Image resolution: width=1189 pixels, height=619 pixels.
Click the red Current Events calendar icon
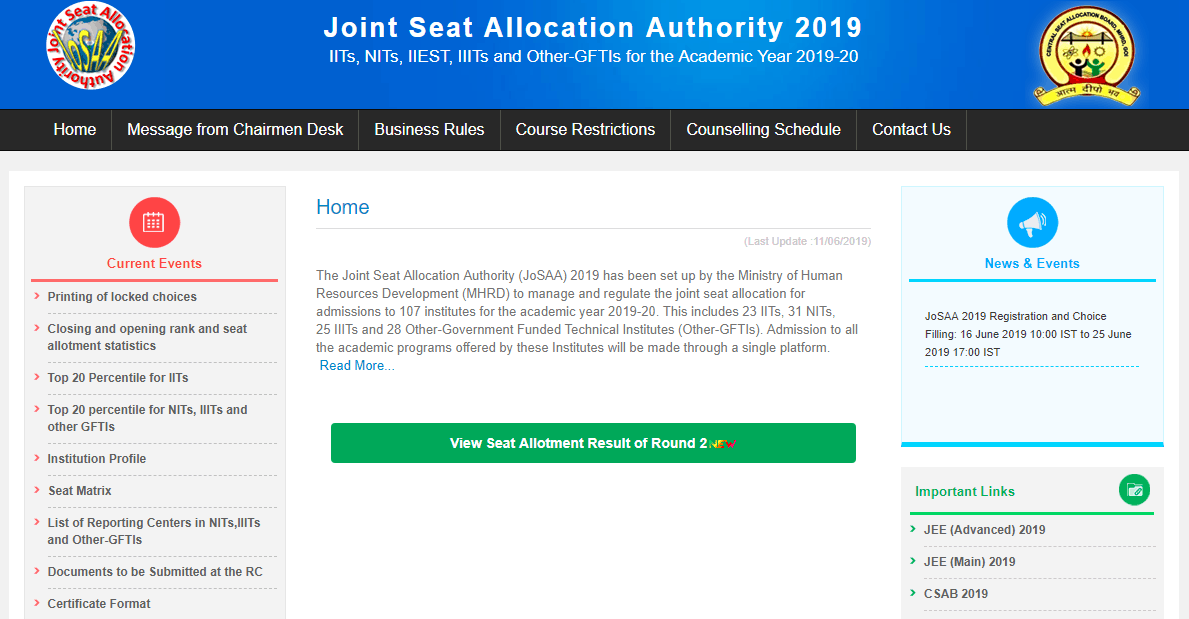pos(154,222)
